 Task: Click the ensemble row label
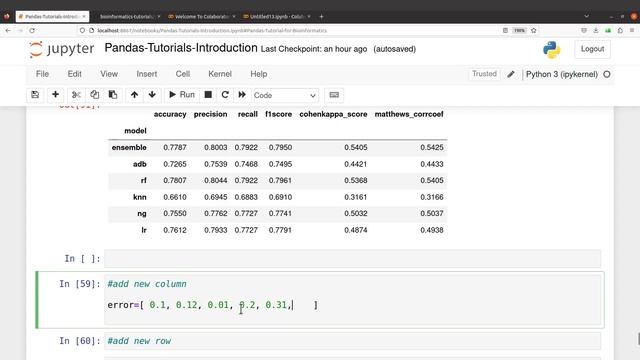[129, 147]
